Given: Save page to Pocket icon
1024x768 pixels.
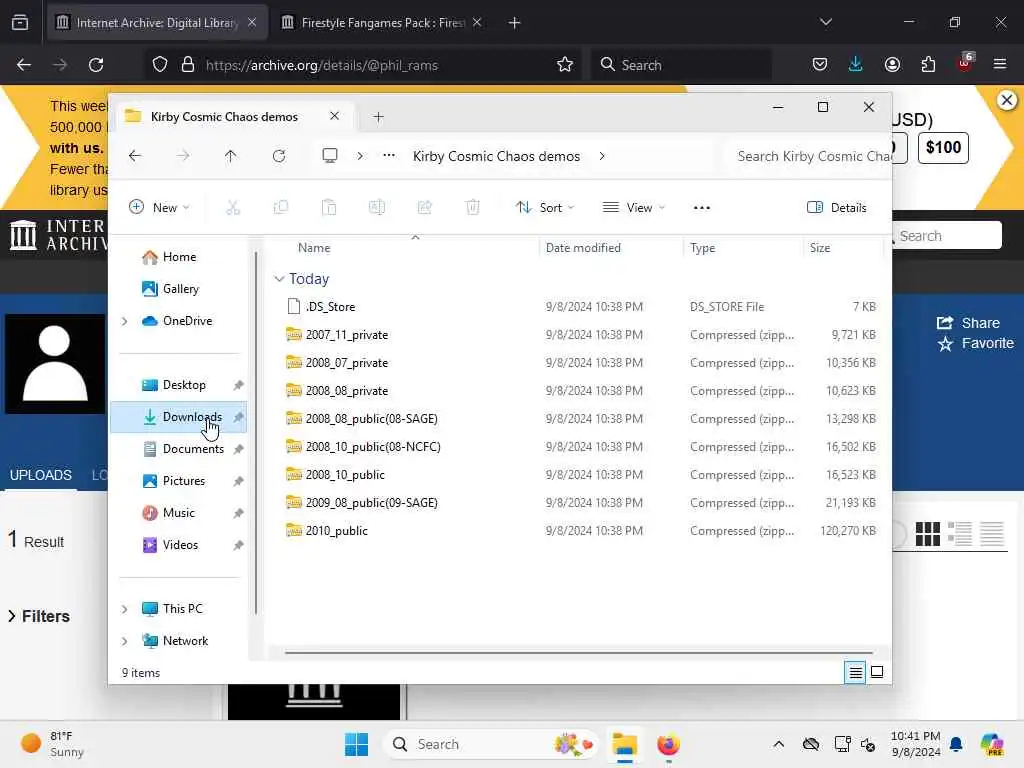Looking at the screenshot, I should pos(820,64).
